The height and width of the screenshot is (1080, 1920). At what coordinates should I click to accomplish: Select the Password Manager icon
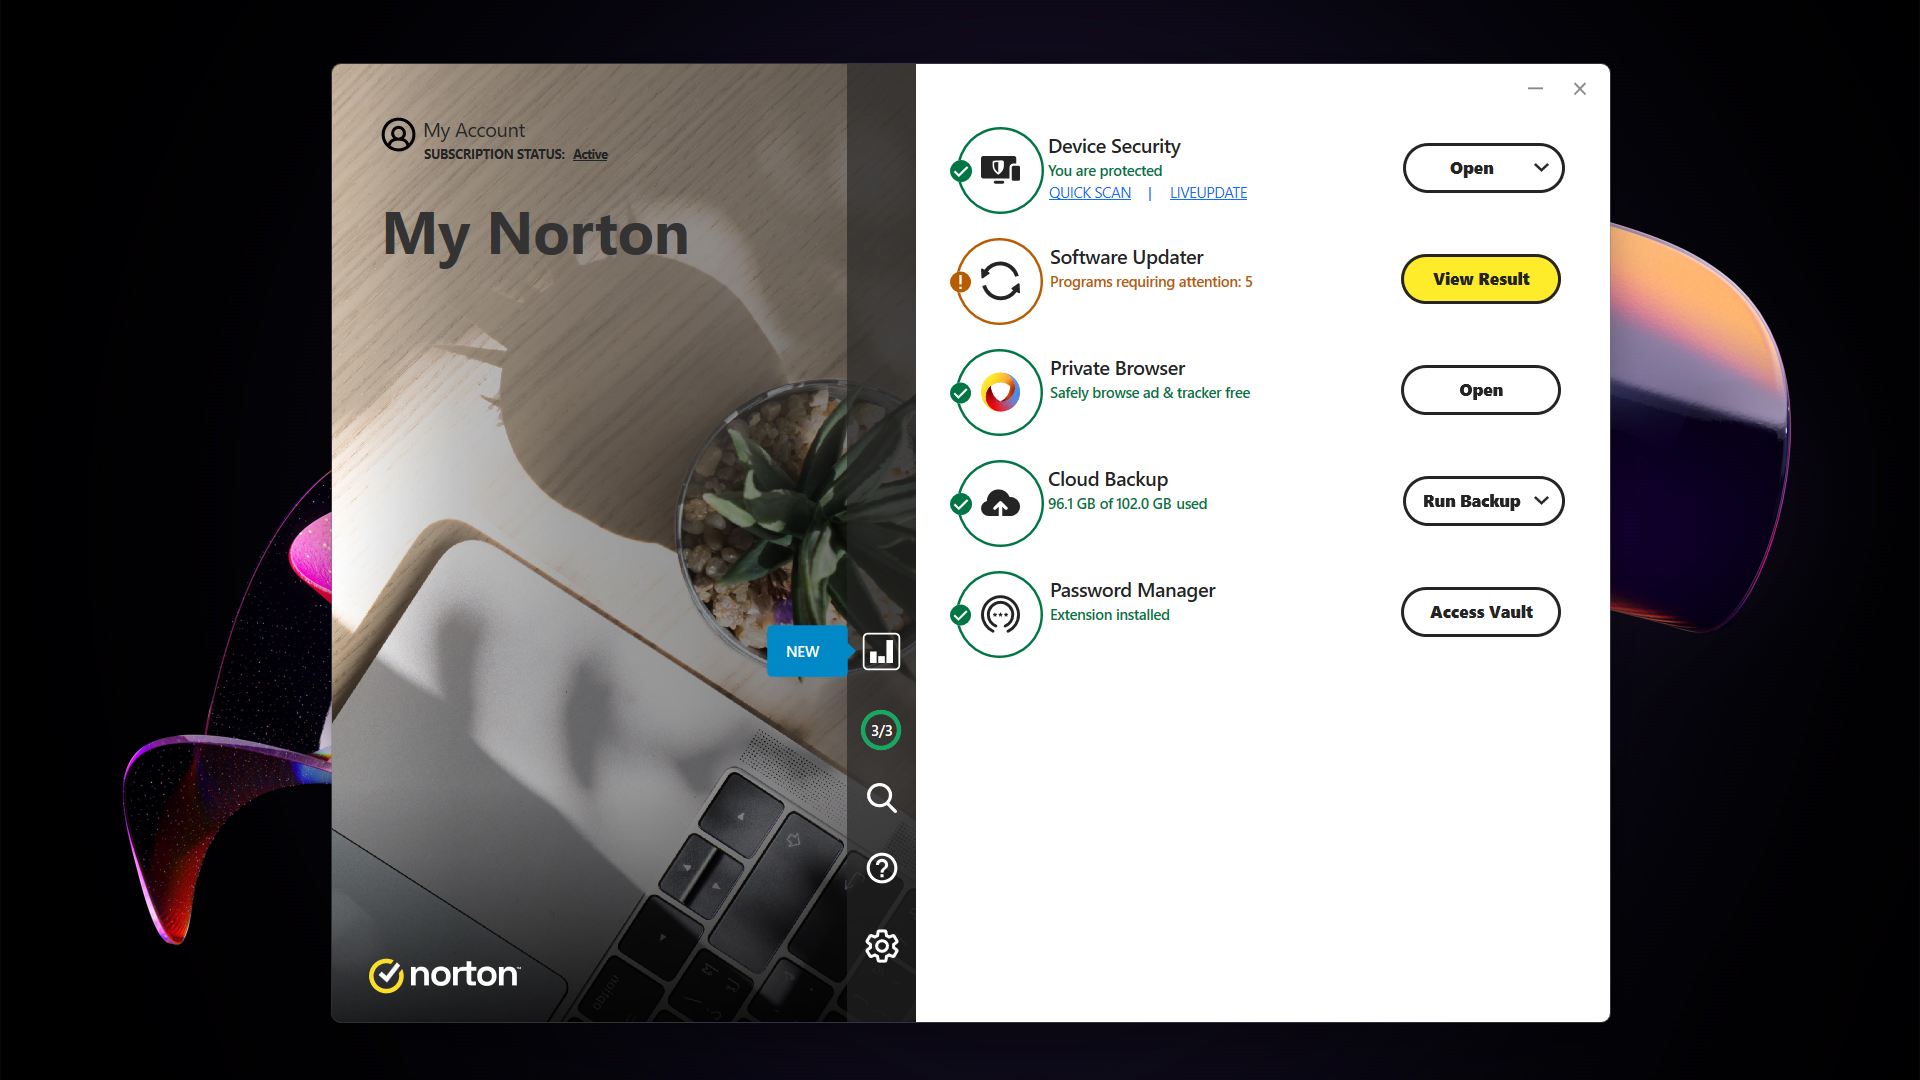click(x=997, y=614)
